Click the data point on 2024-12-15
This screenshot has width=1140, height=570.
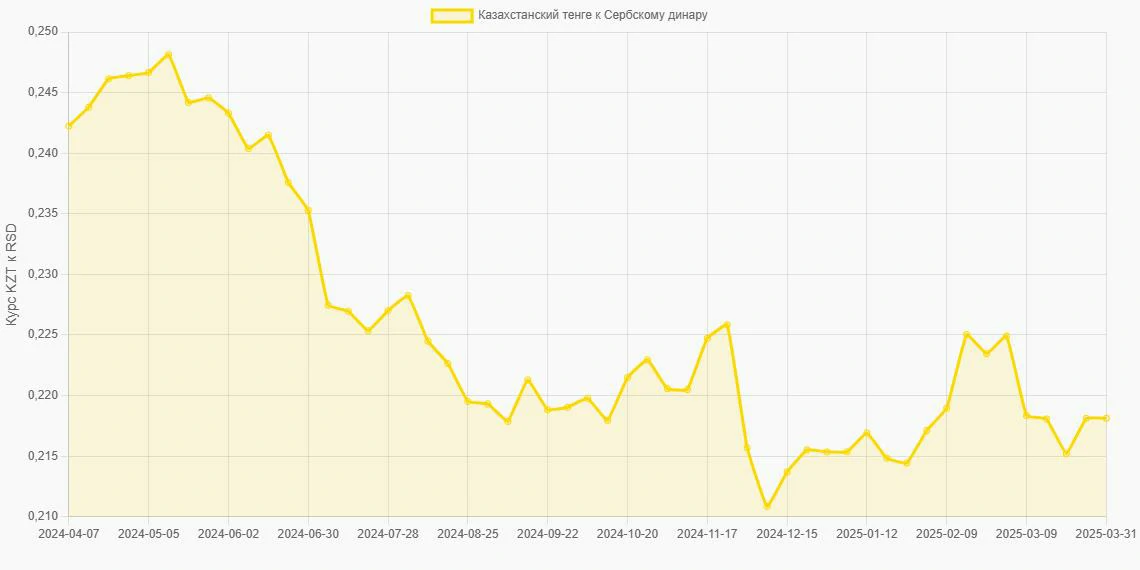click(x=787, y=471)
